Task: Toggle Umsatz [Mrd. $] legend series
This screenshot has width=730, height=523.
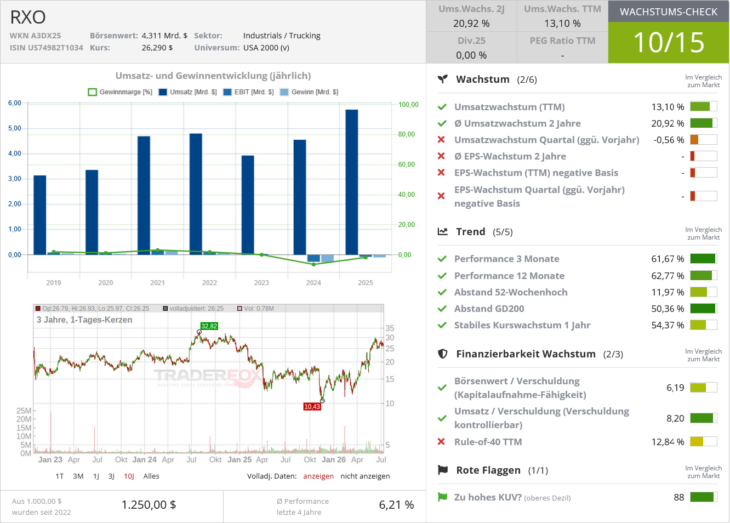Action: (188, 92)
